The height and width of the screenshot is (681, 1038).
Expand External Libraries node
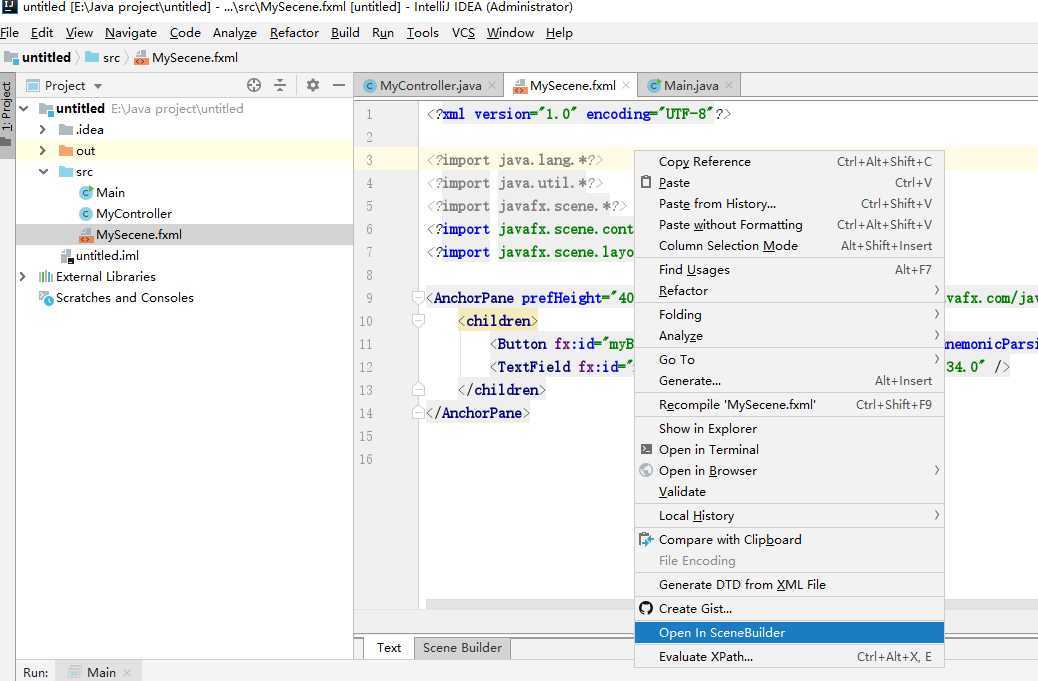pyautogui.click(x=23, y=277)
